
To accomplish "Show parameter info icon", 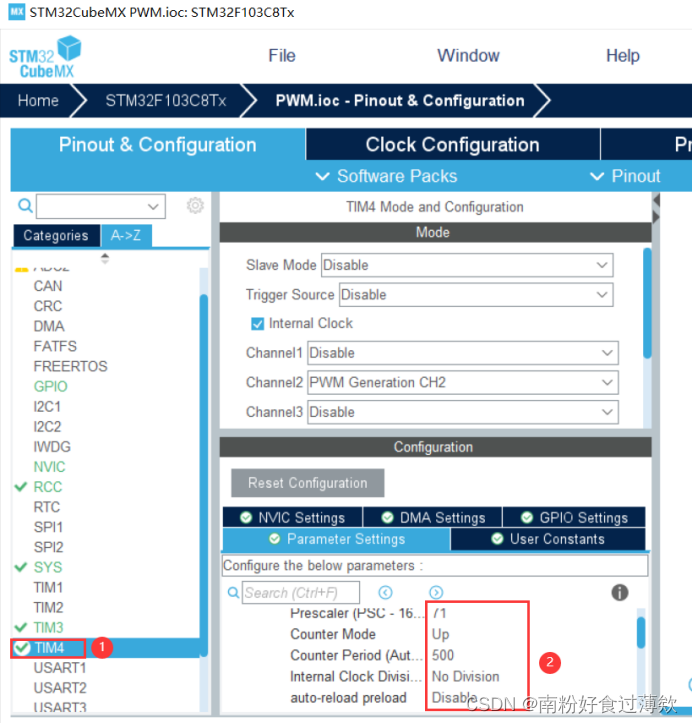I will 620,592.
